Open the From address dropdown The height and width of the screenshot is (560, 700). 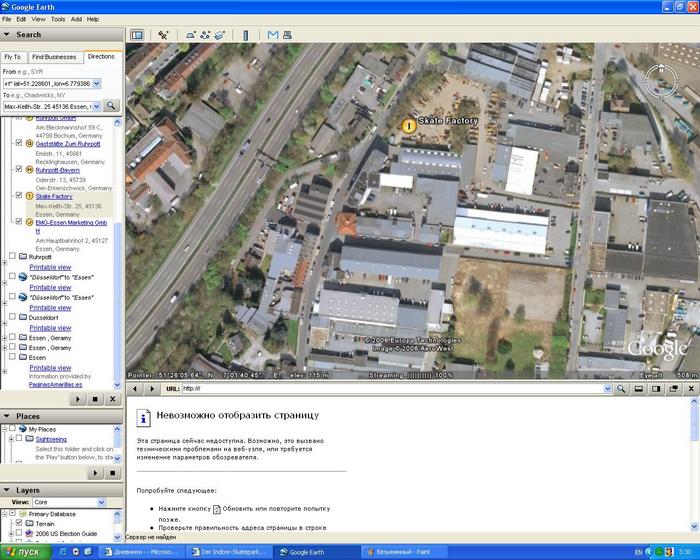[96, 84]
